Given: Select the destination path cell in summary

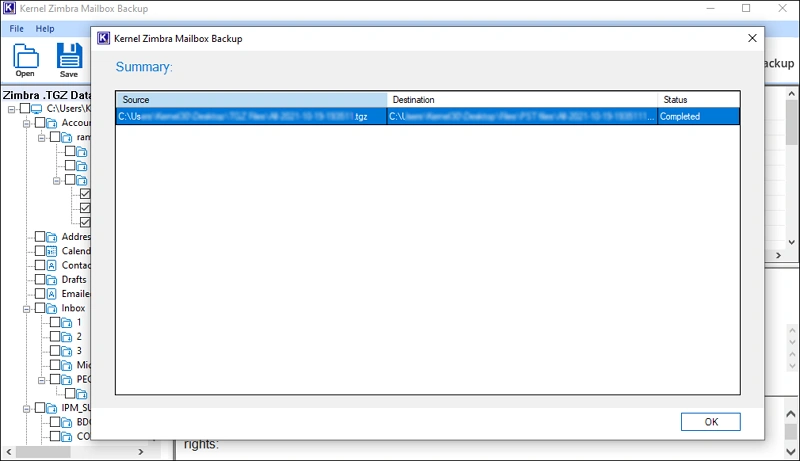Looking at the screenshot, I should point(522,116).
